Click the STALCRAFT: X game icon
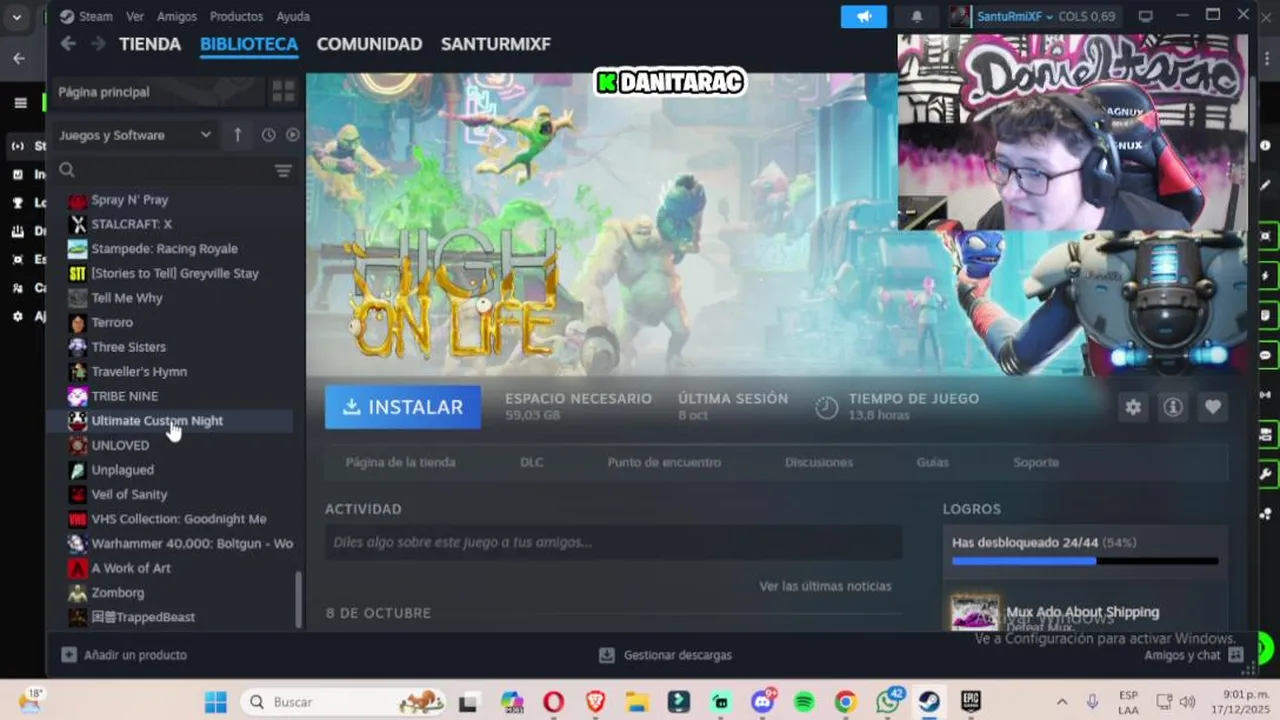The image size is (1280, 720). coord(77,224)
